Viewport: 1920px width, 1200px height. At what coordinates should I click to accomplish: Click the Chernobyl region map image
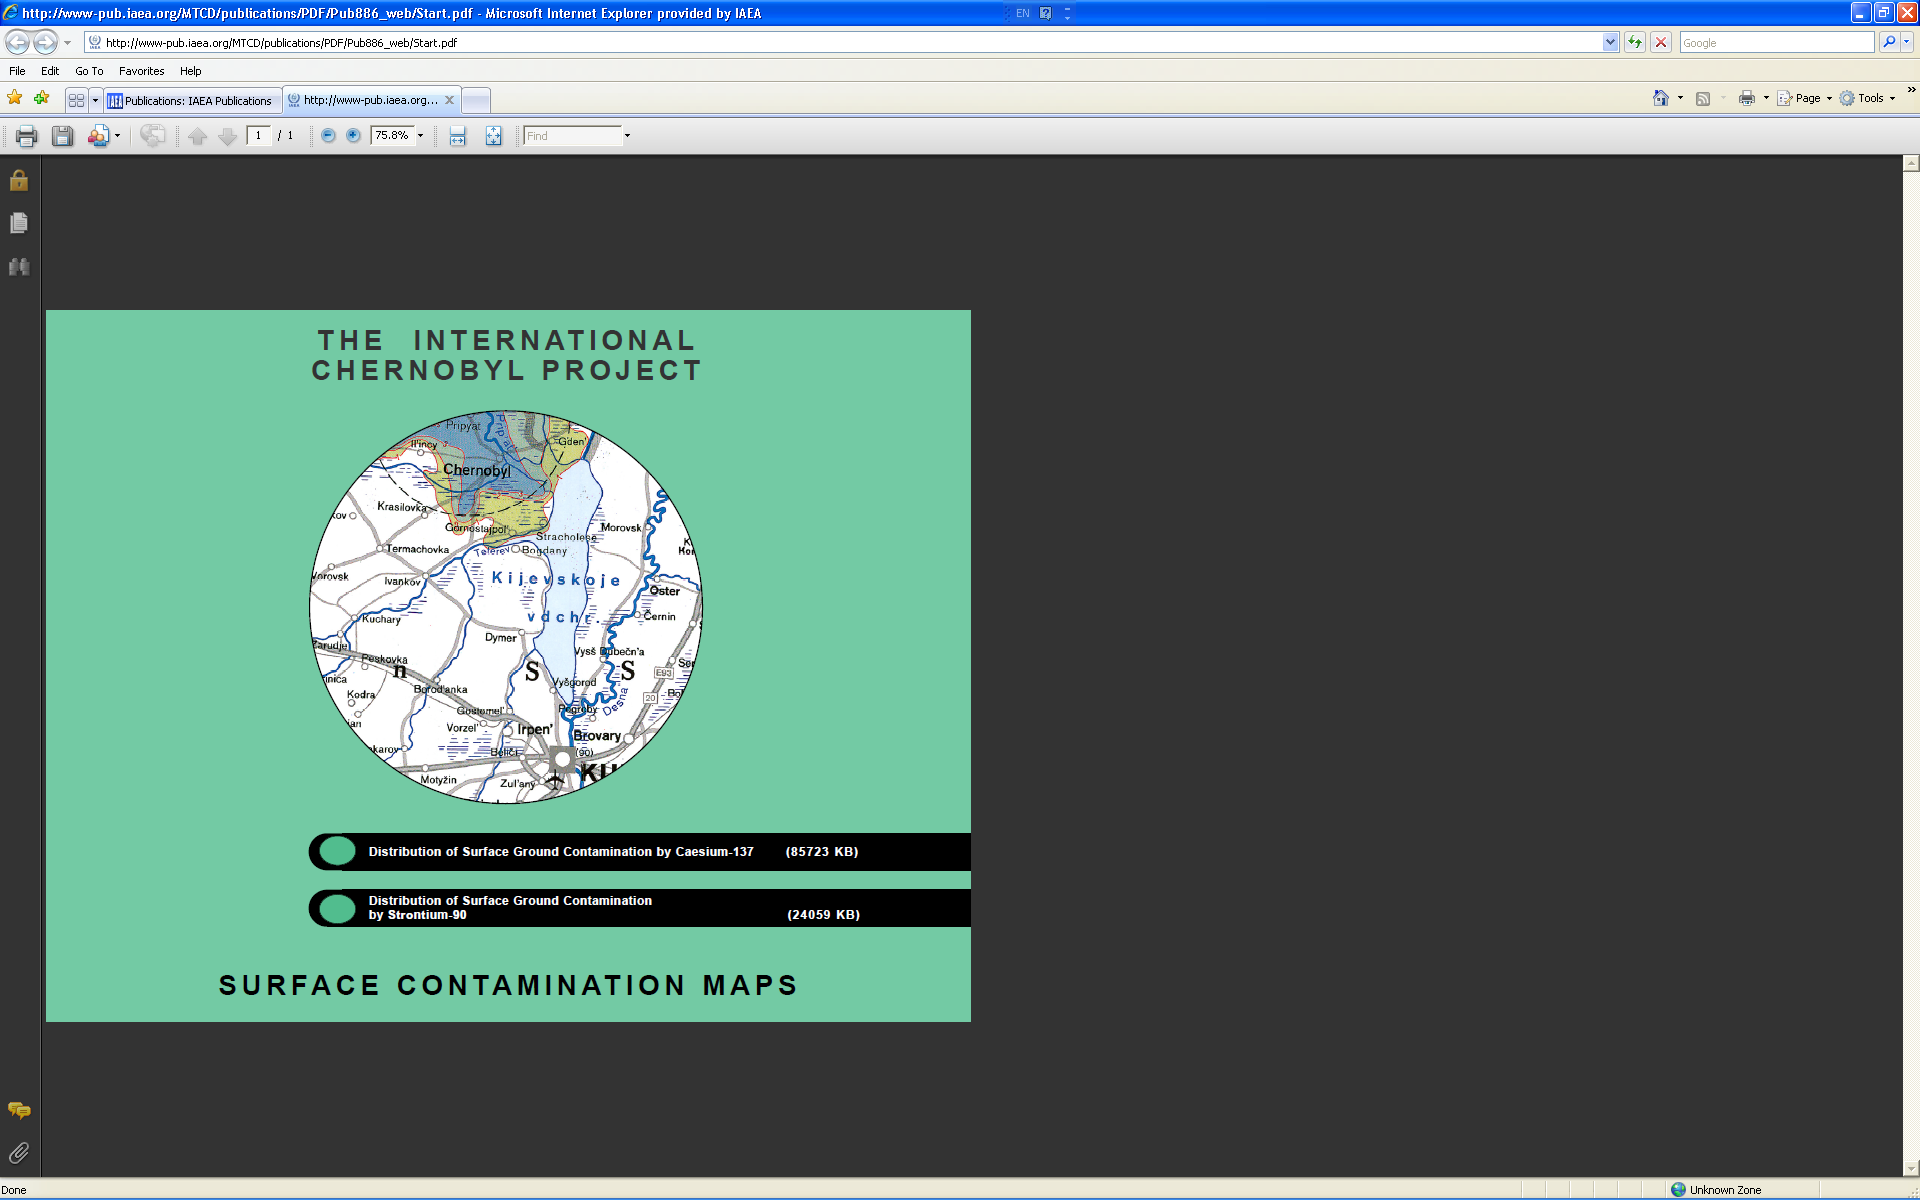pyautogui.click(x=506, y=606)
